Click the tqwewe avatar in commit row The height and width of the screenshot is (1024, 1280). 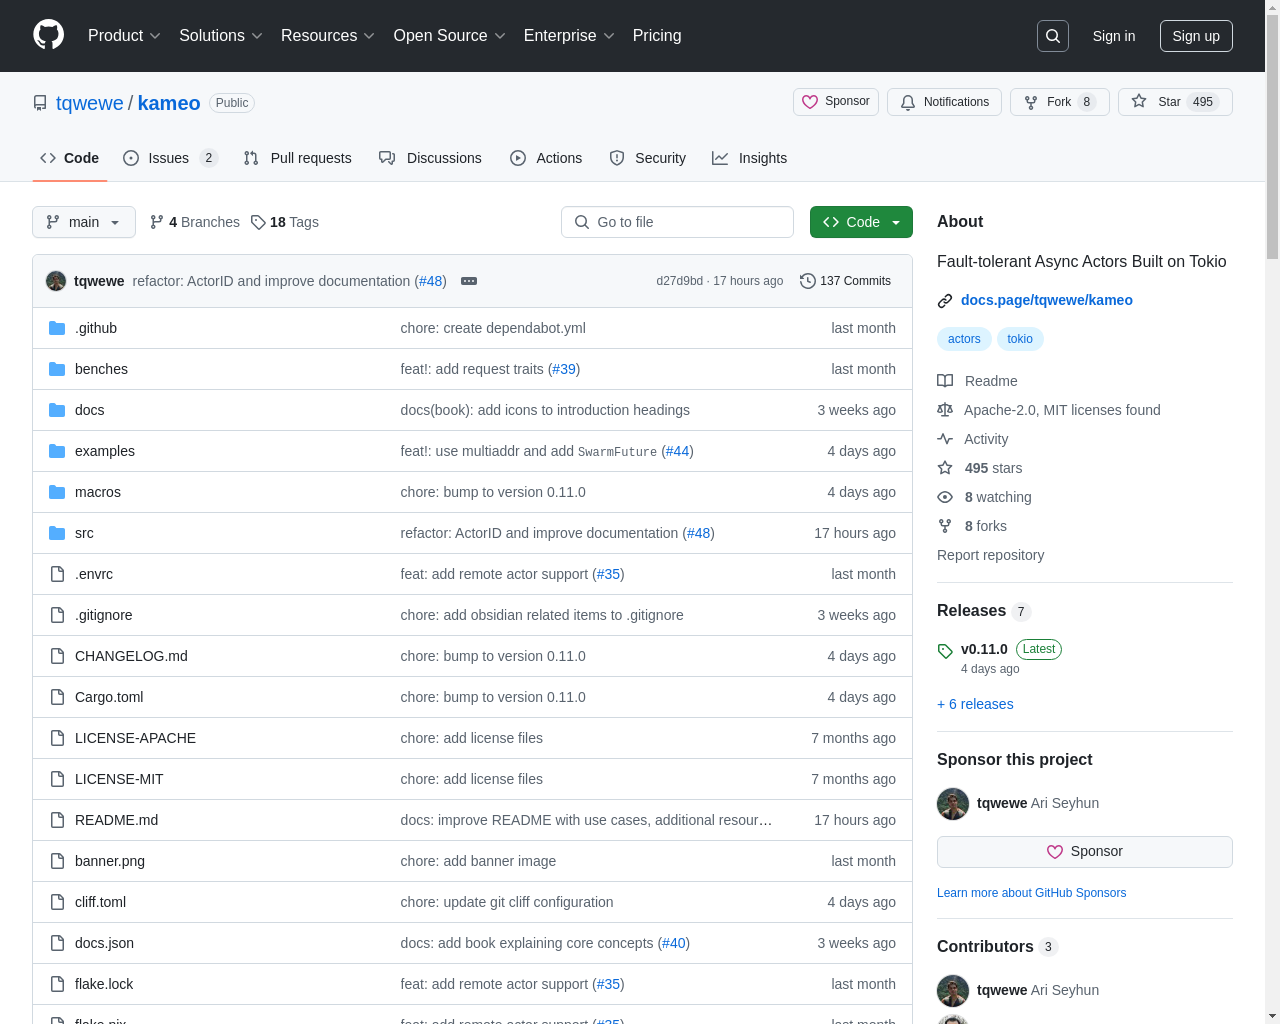click(56, 281)
